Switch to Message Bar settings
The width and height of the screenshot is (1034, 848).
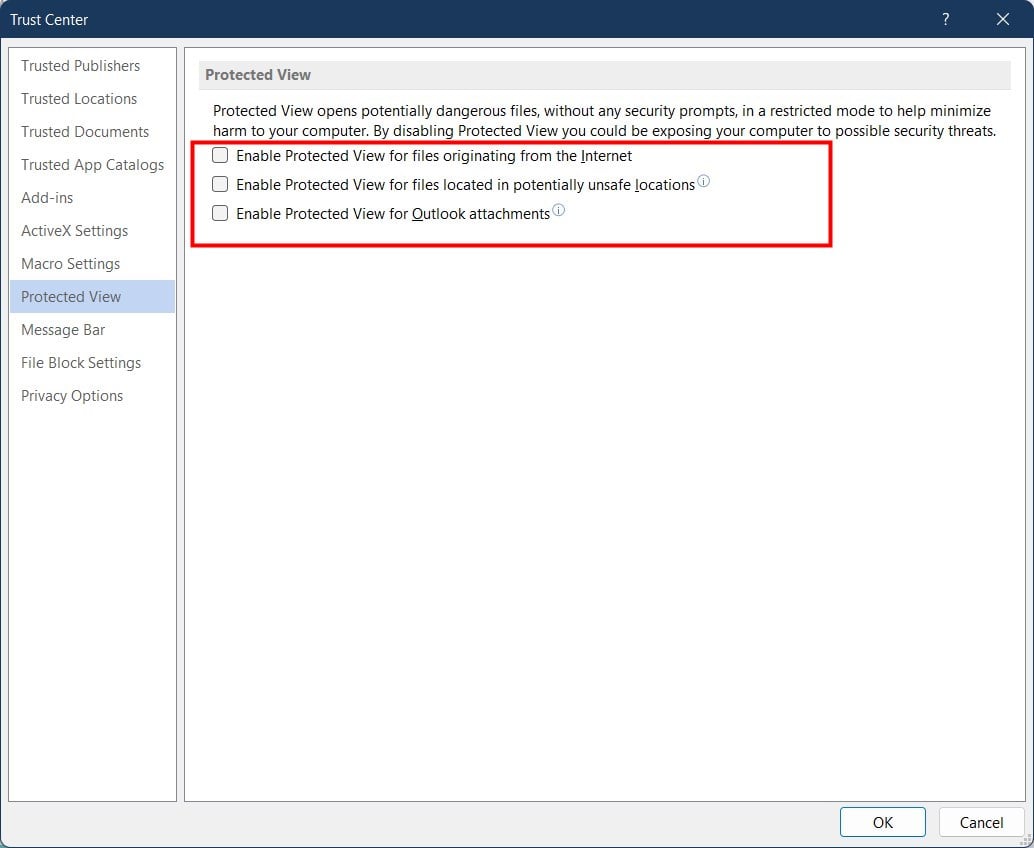click(x=92, y=330)
